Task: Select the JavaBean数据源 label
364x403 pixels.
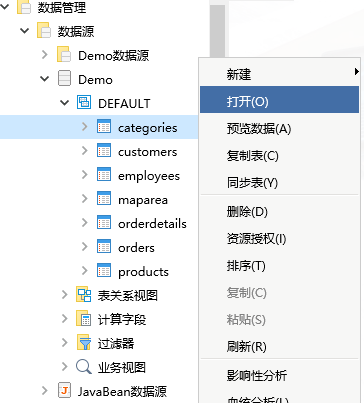Action: (122, 391)
